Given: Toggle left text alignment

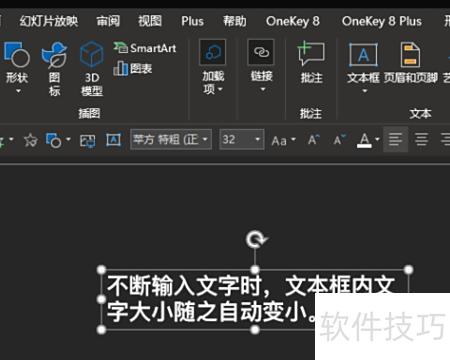Looking at the screenshot, I should pyautogui.click(x=395, y=139).
